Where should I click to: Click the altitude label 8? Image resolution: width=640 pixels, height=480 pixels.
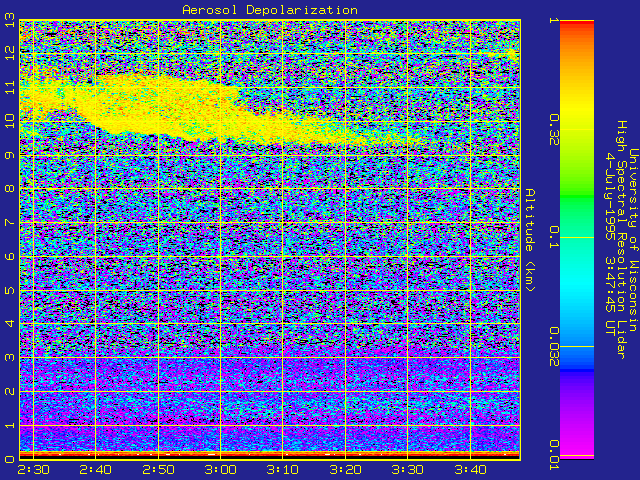(x=10, y=189)
